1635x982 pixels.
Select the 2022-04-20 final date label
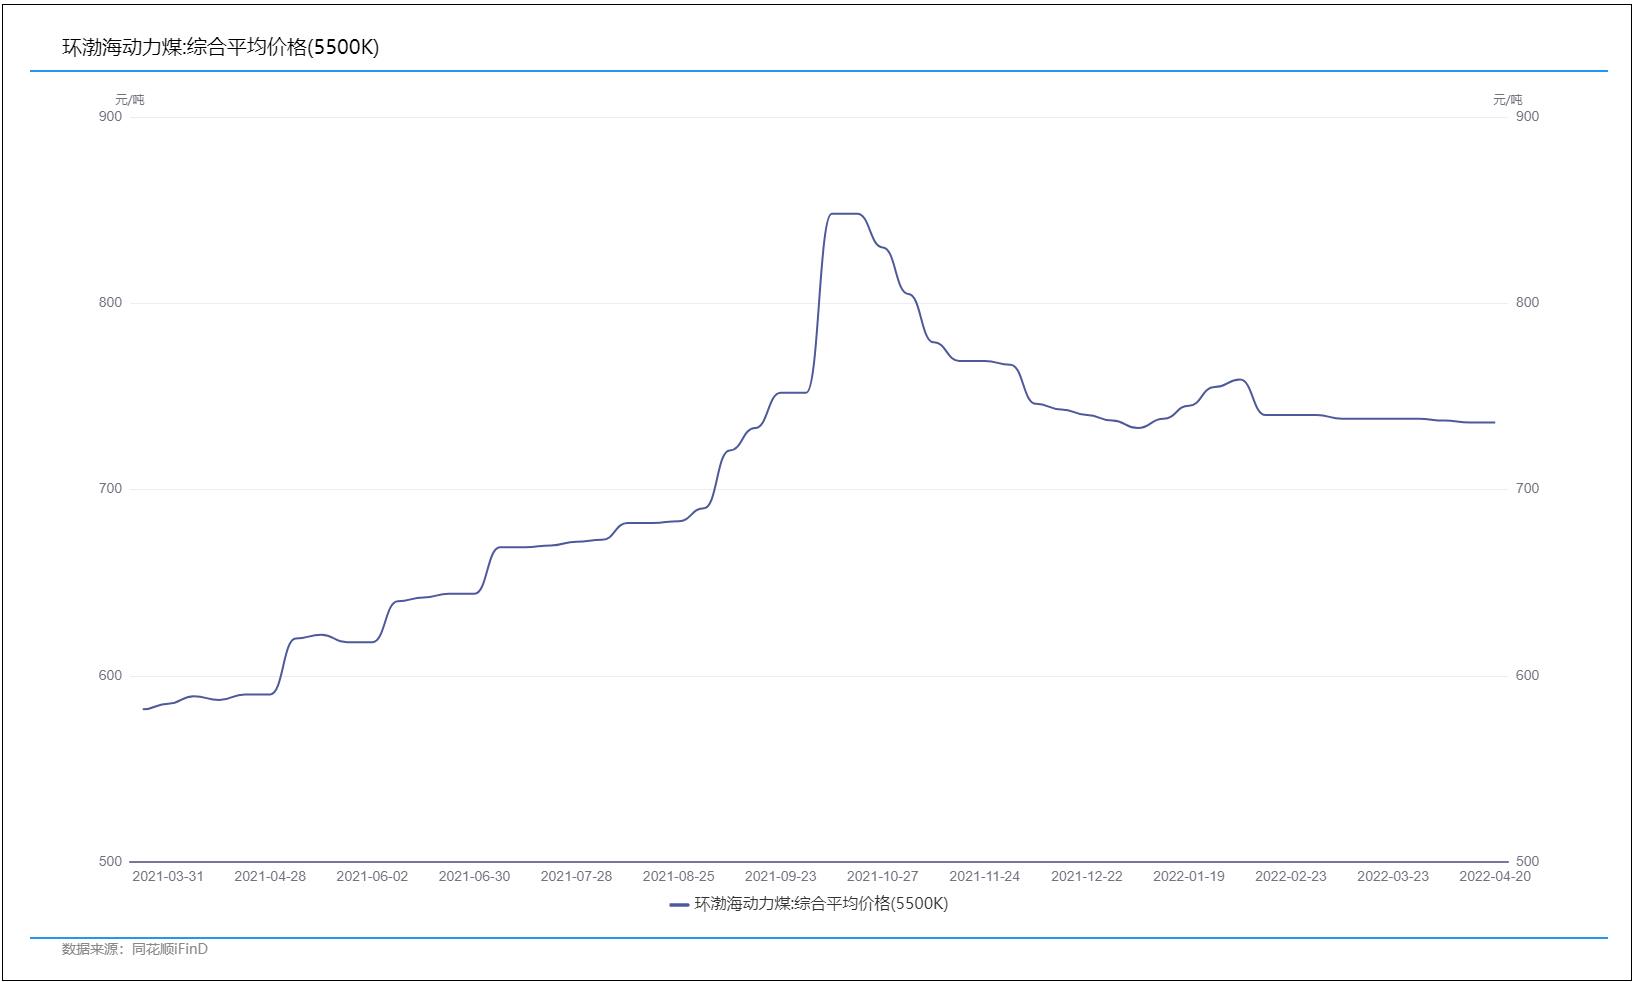pos(1494,876)
